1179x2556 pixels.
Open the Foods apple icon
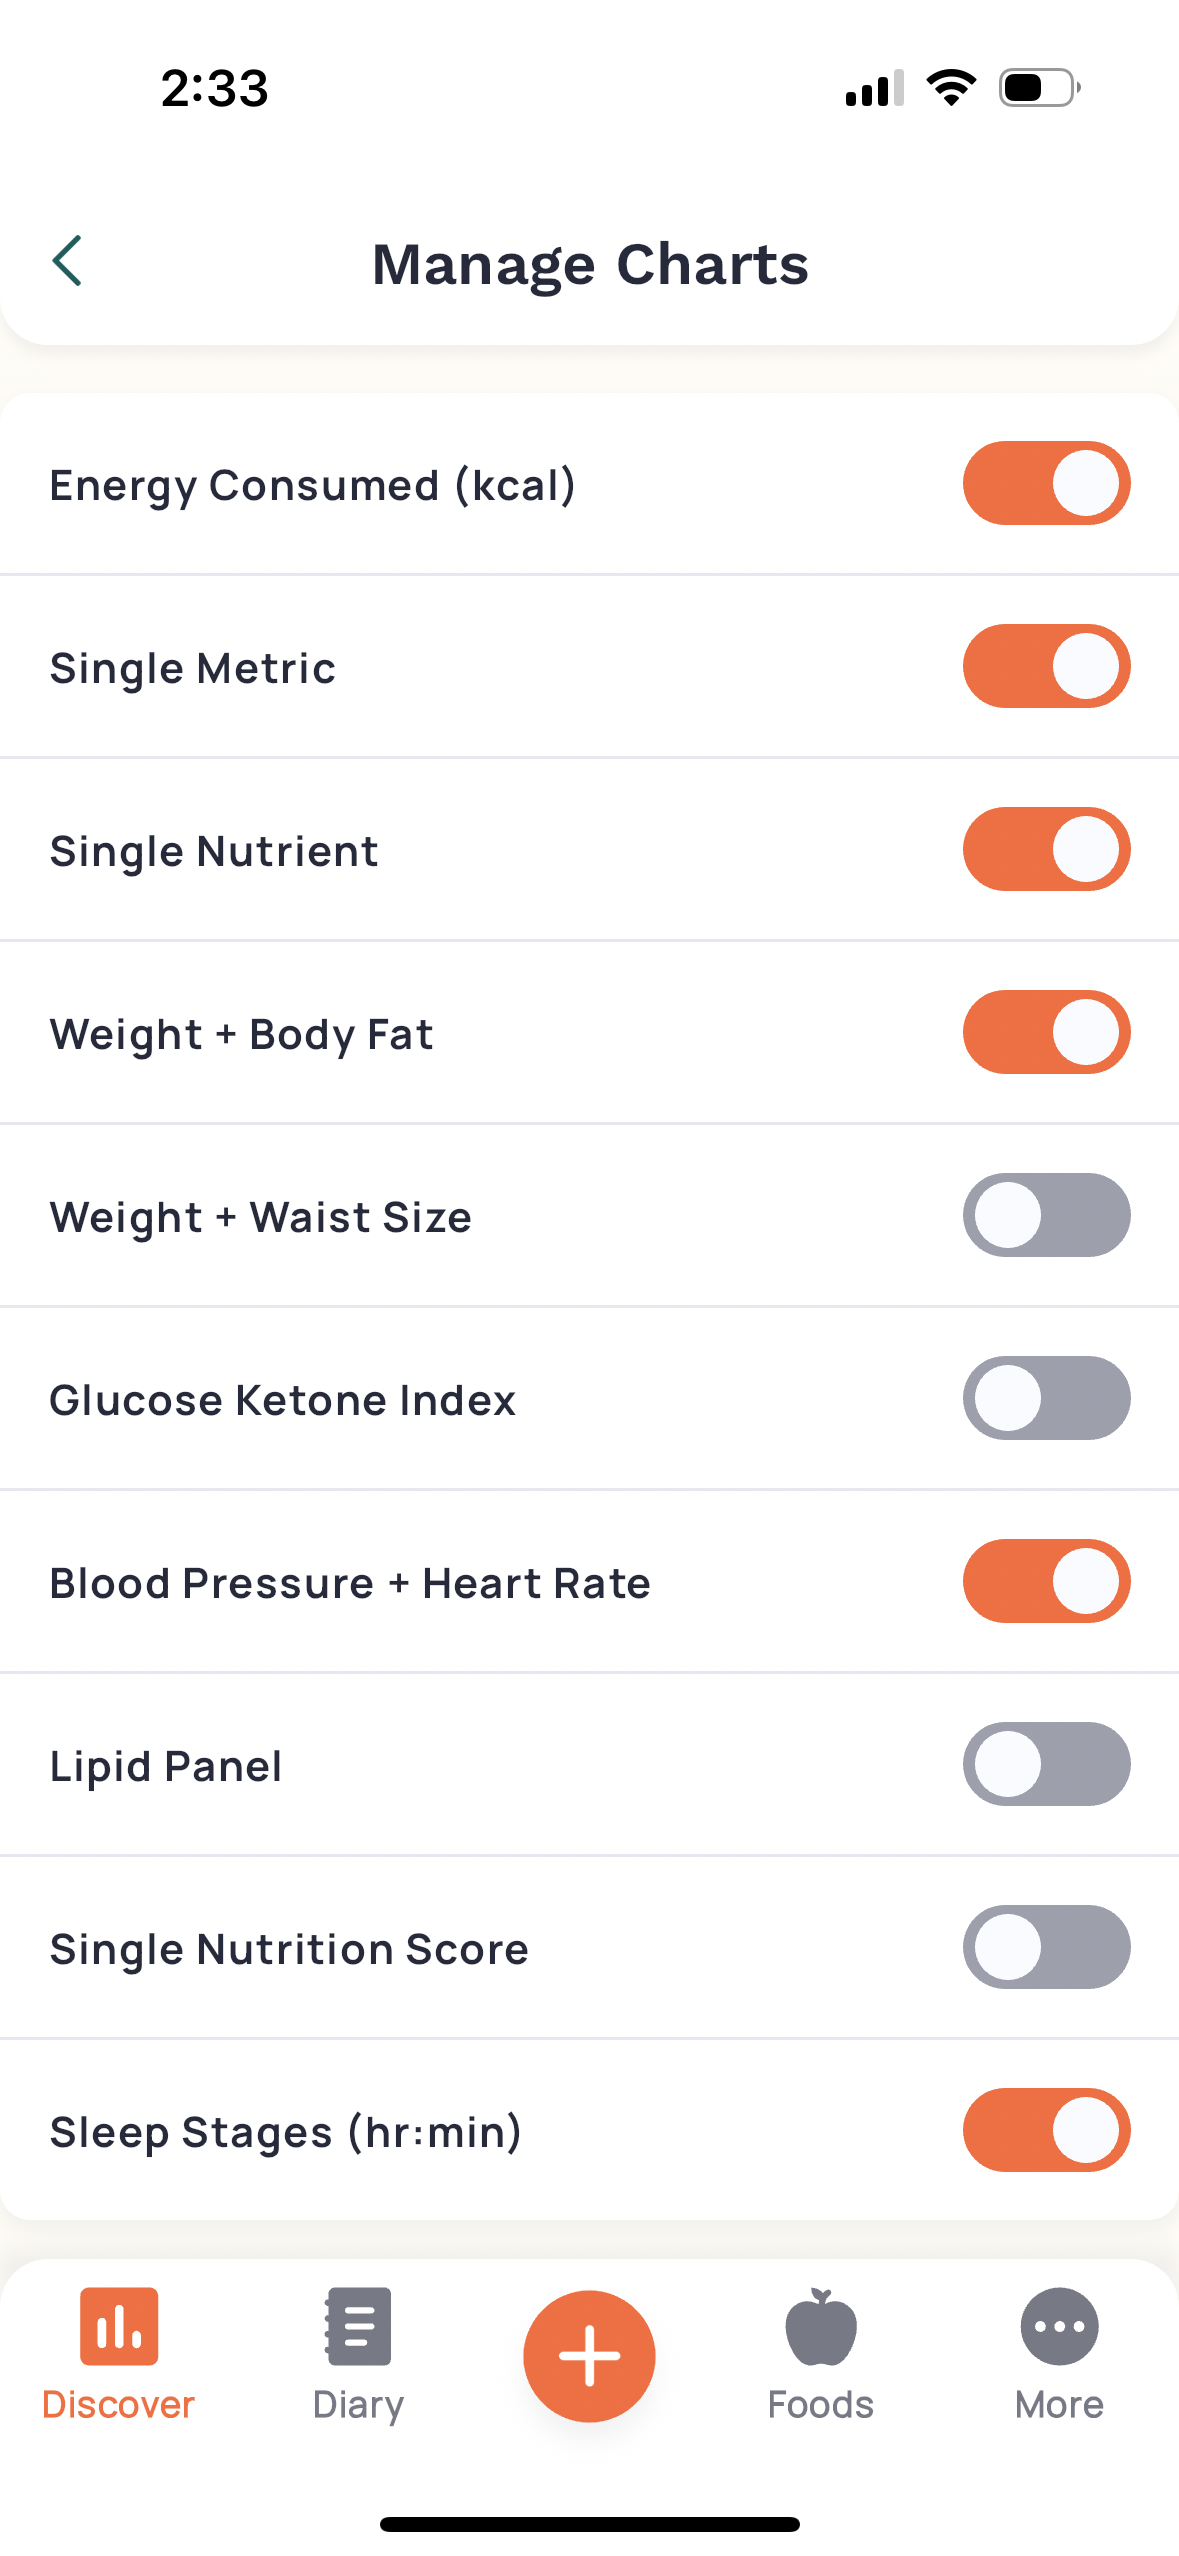821,2325
